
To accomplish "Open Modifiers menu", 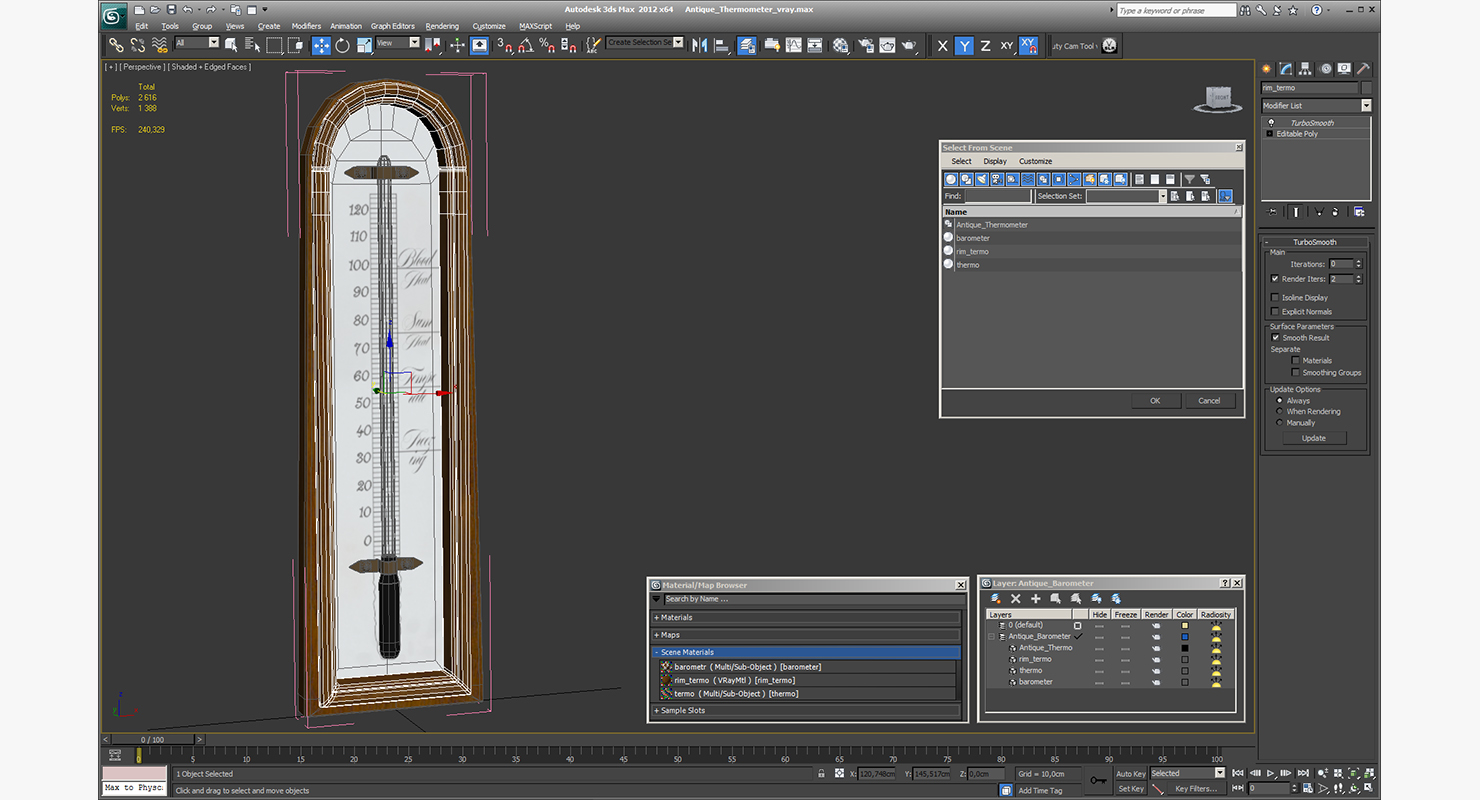I will tap(306, 26).
